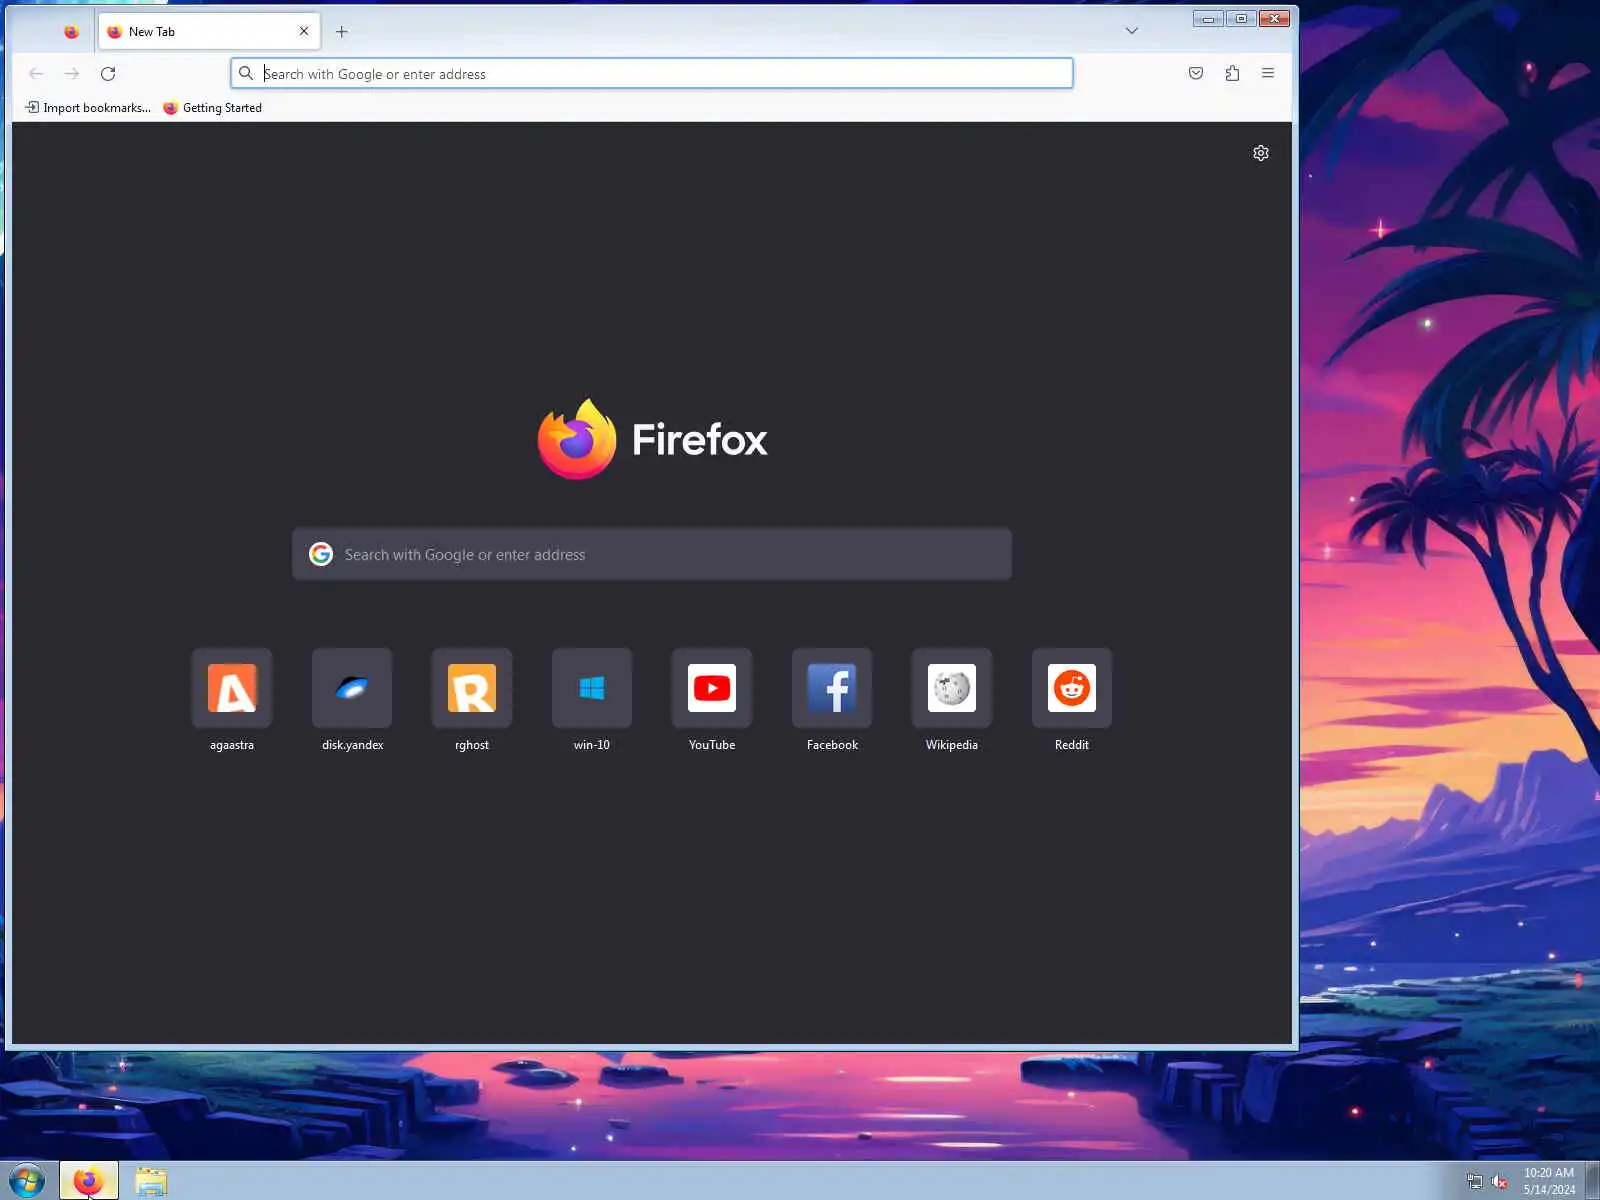
Task: Open the rghost shortcut tile
Action: click(x=472, y=688)
